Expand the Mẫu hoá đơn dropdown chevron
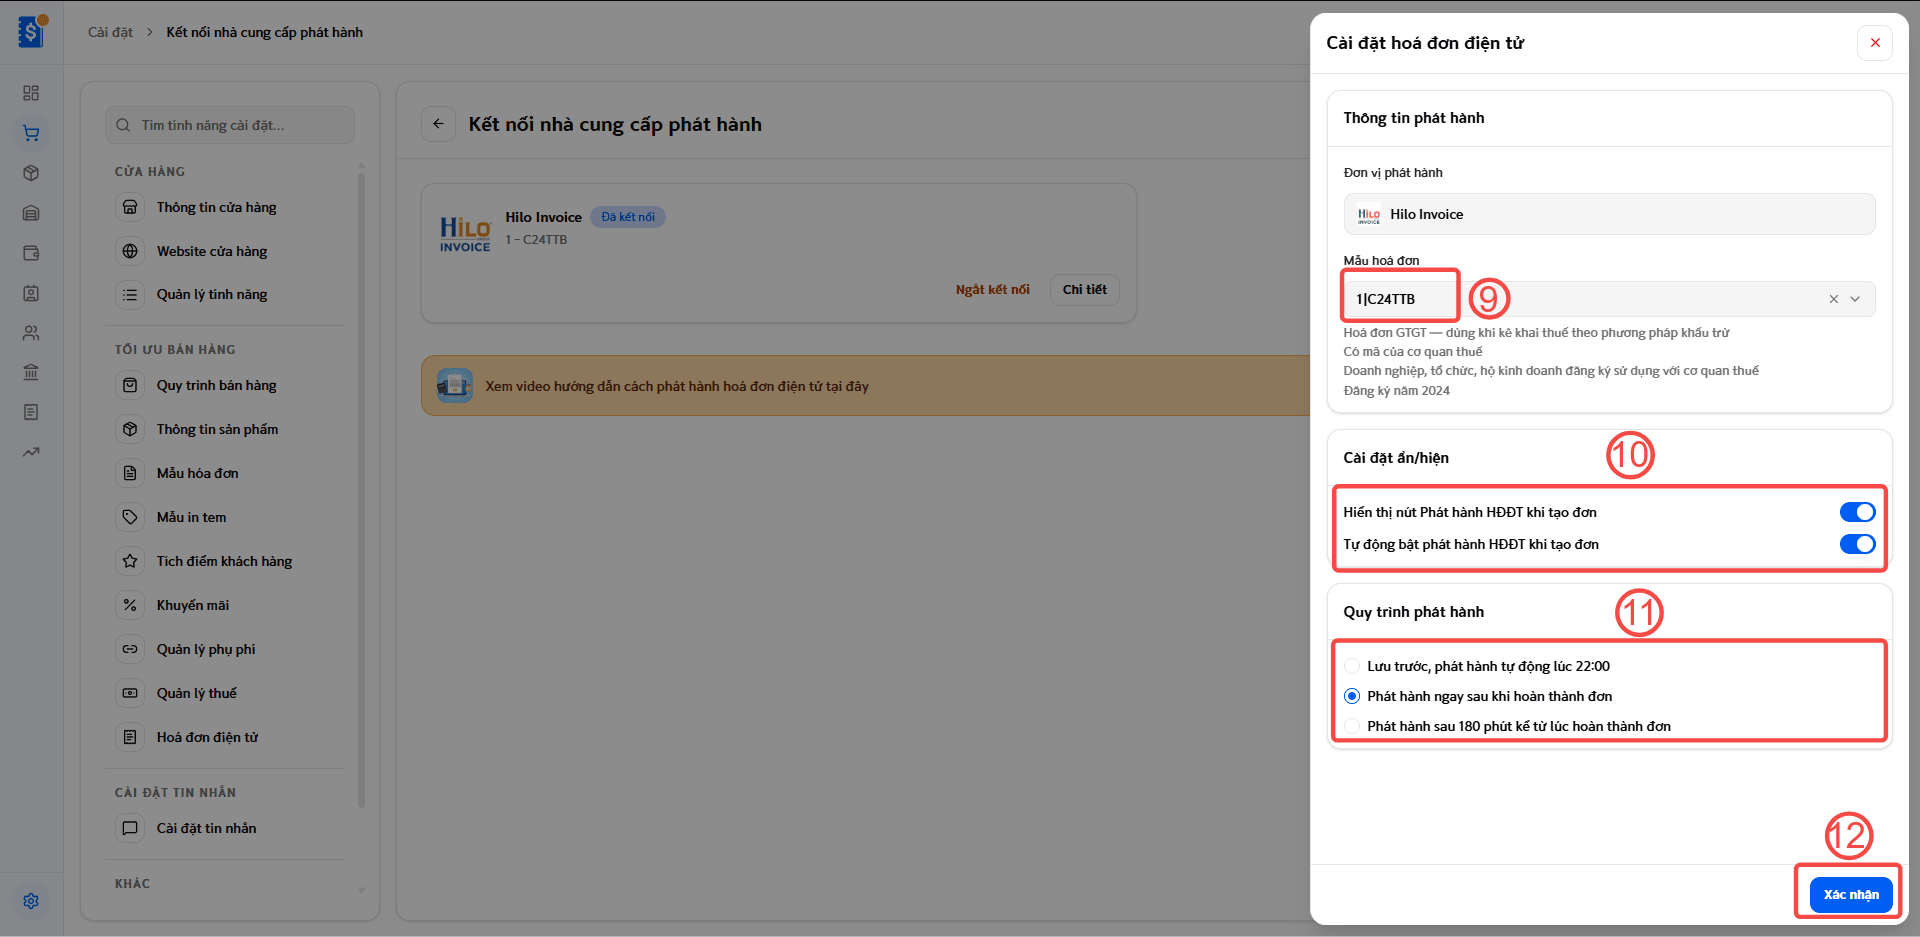Image resolution: width=1920 pixels, height=937 pixels. [x=1856, y=299]
